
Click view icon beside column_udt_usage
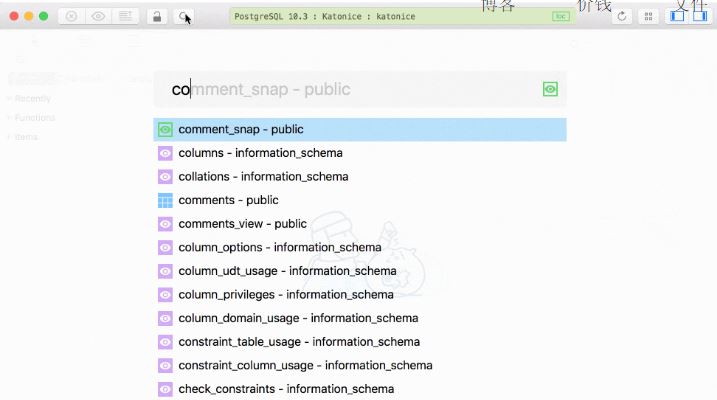[x=165, y=271]
